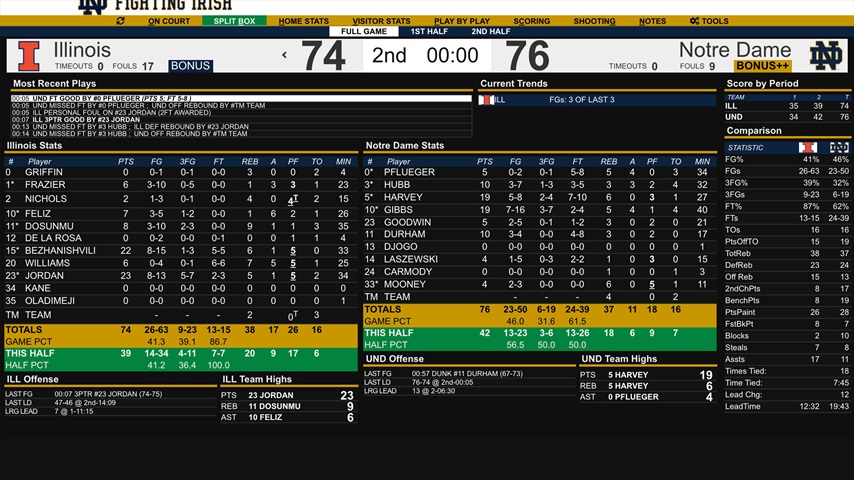
Task: Switch to Full Game stats view
Action: 364,32
